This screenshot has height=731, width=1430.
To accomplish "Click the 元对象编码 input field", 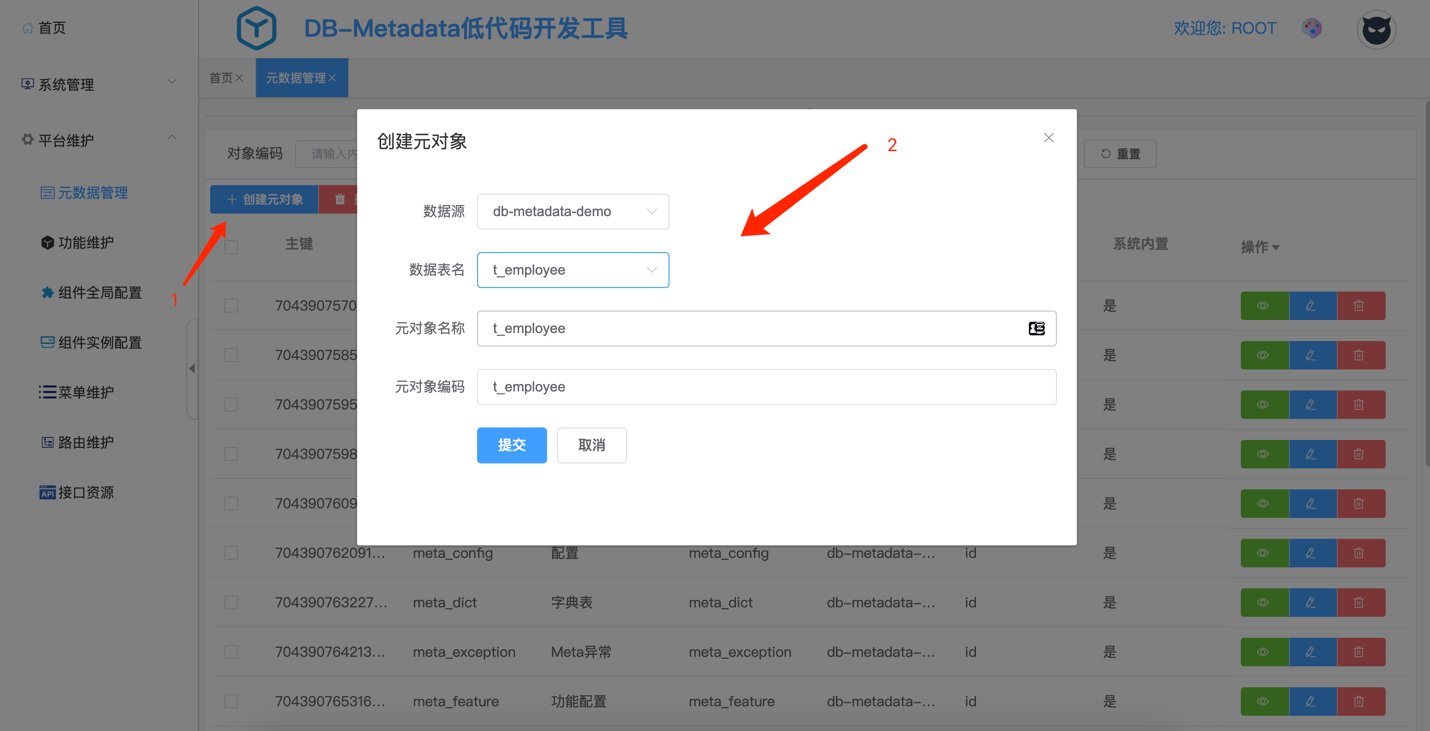I will click(766, 387).
